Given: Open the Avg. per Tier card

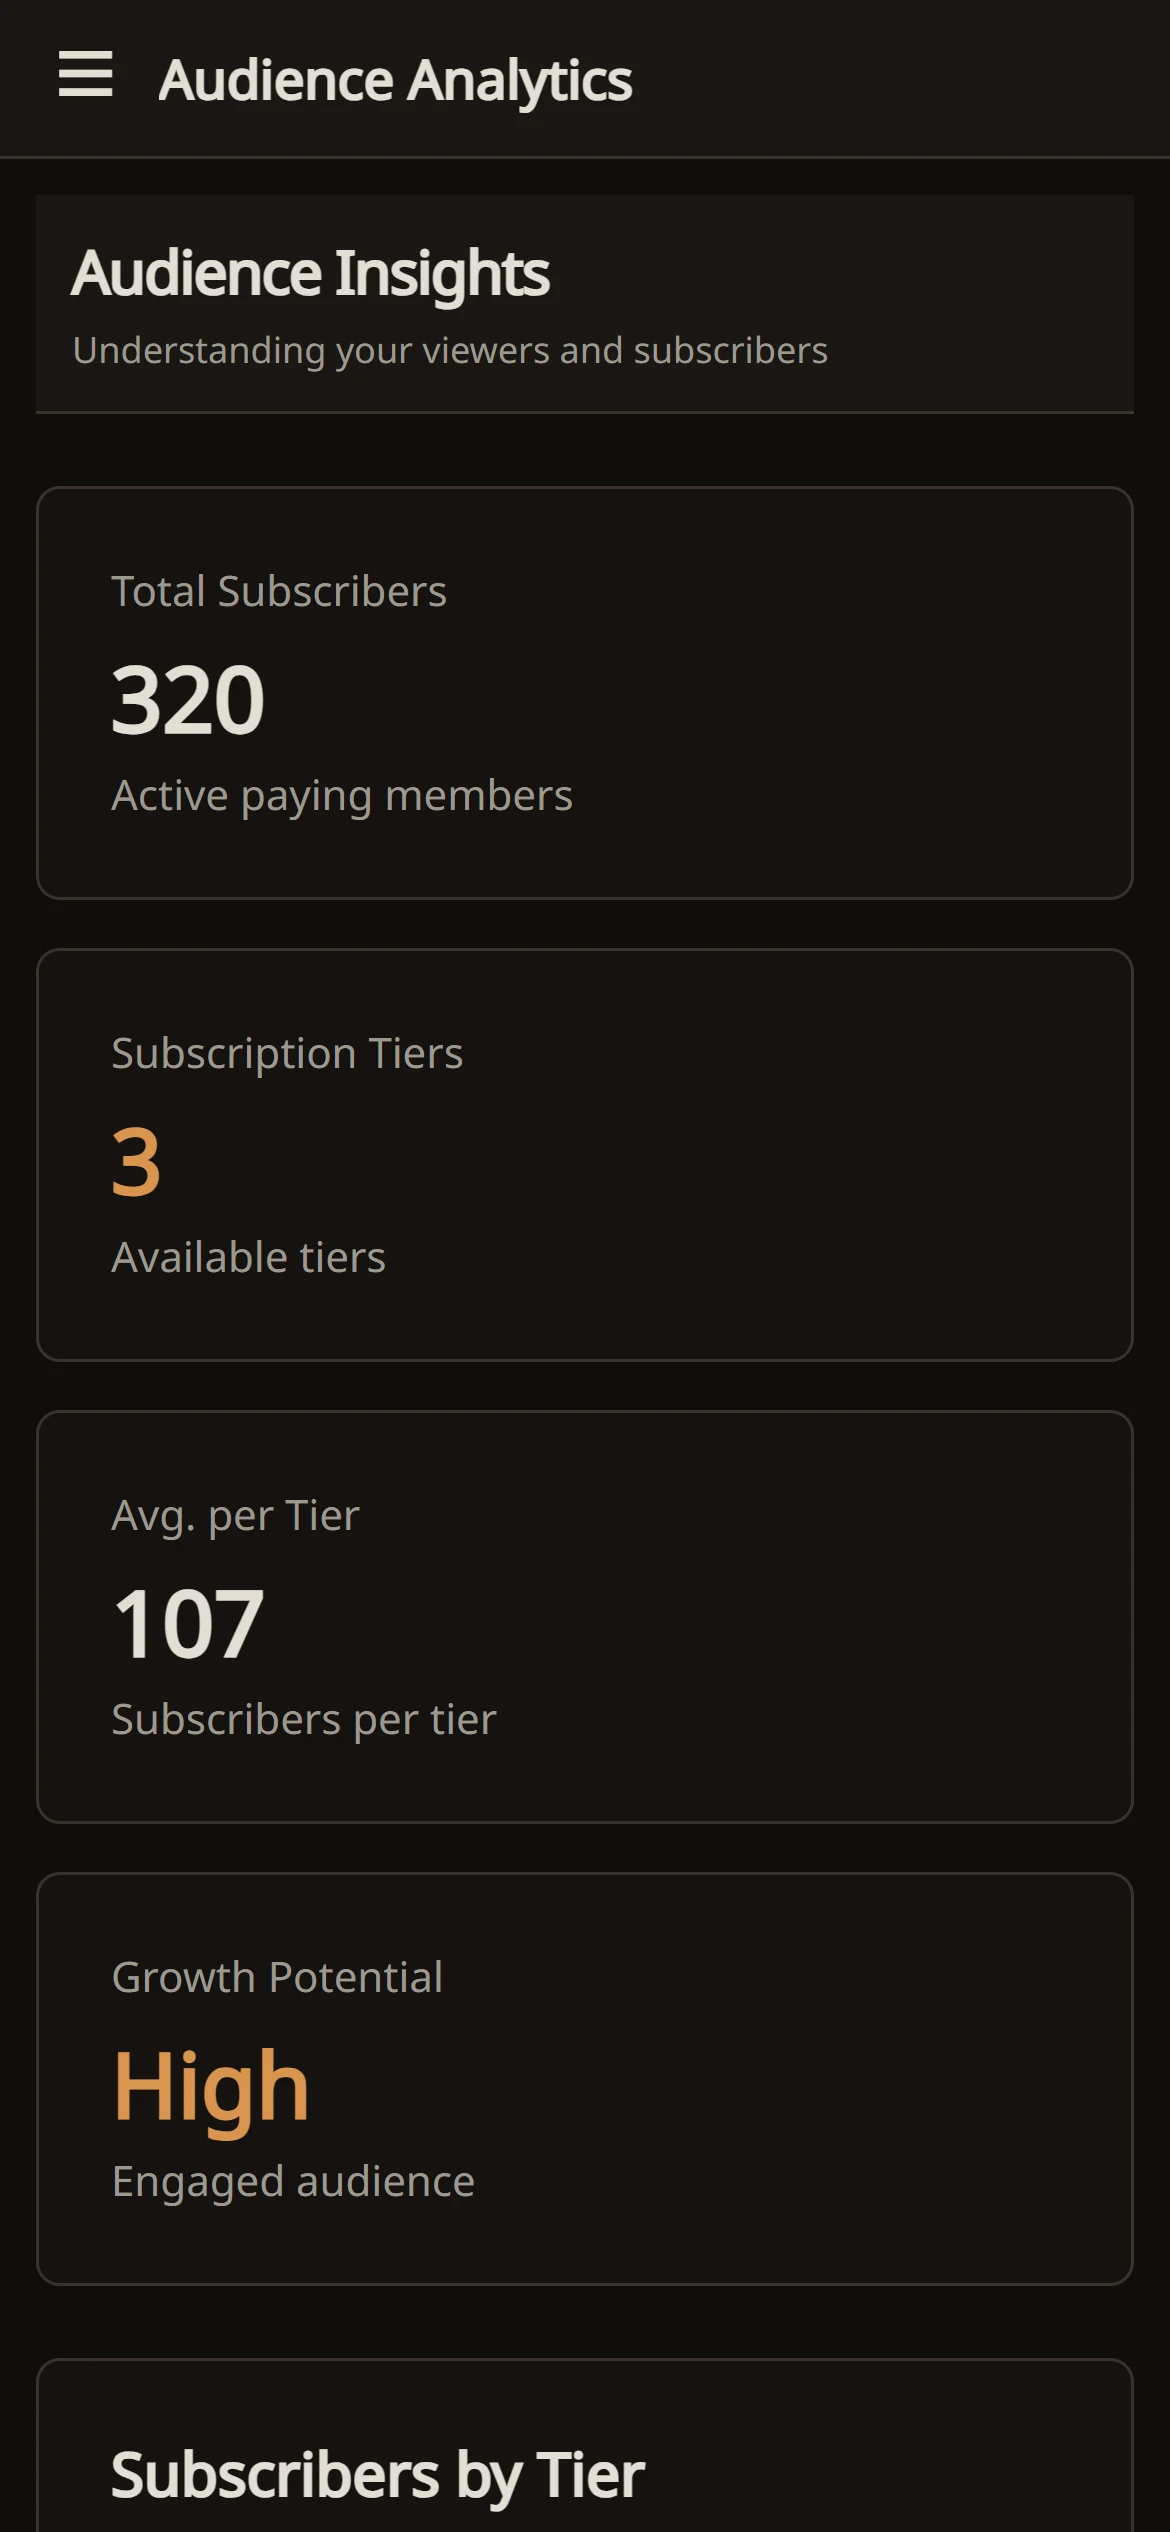Looking at the screenshot, I should (585, 1617).
